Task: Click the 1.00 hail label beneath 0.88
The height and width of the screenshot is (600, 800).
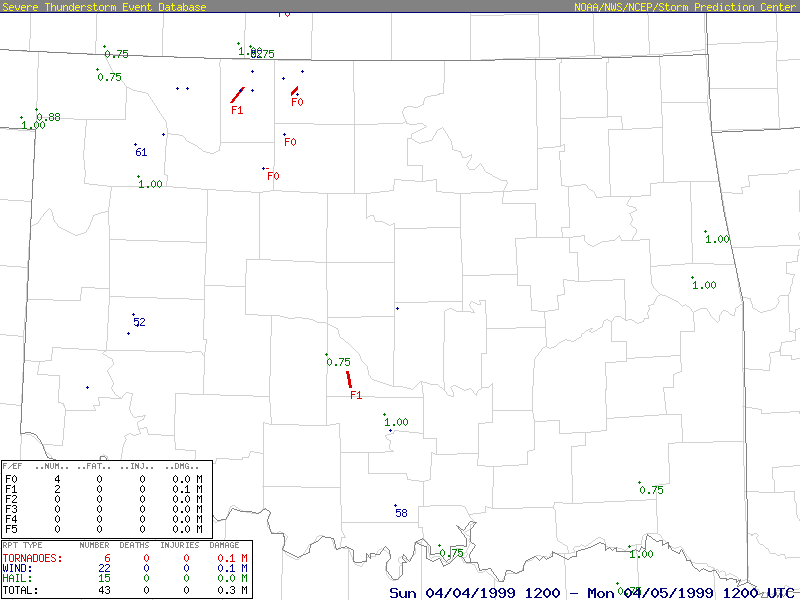Action: coord(33,125)
